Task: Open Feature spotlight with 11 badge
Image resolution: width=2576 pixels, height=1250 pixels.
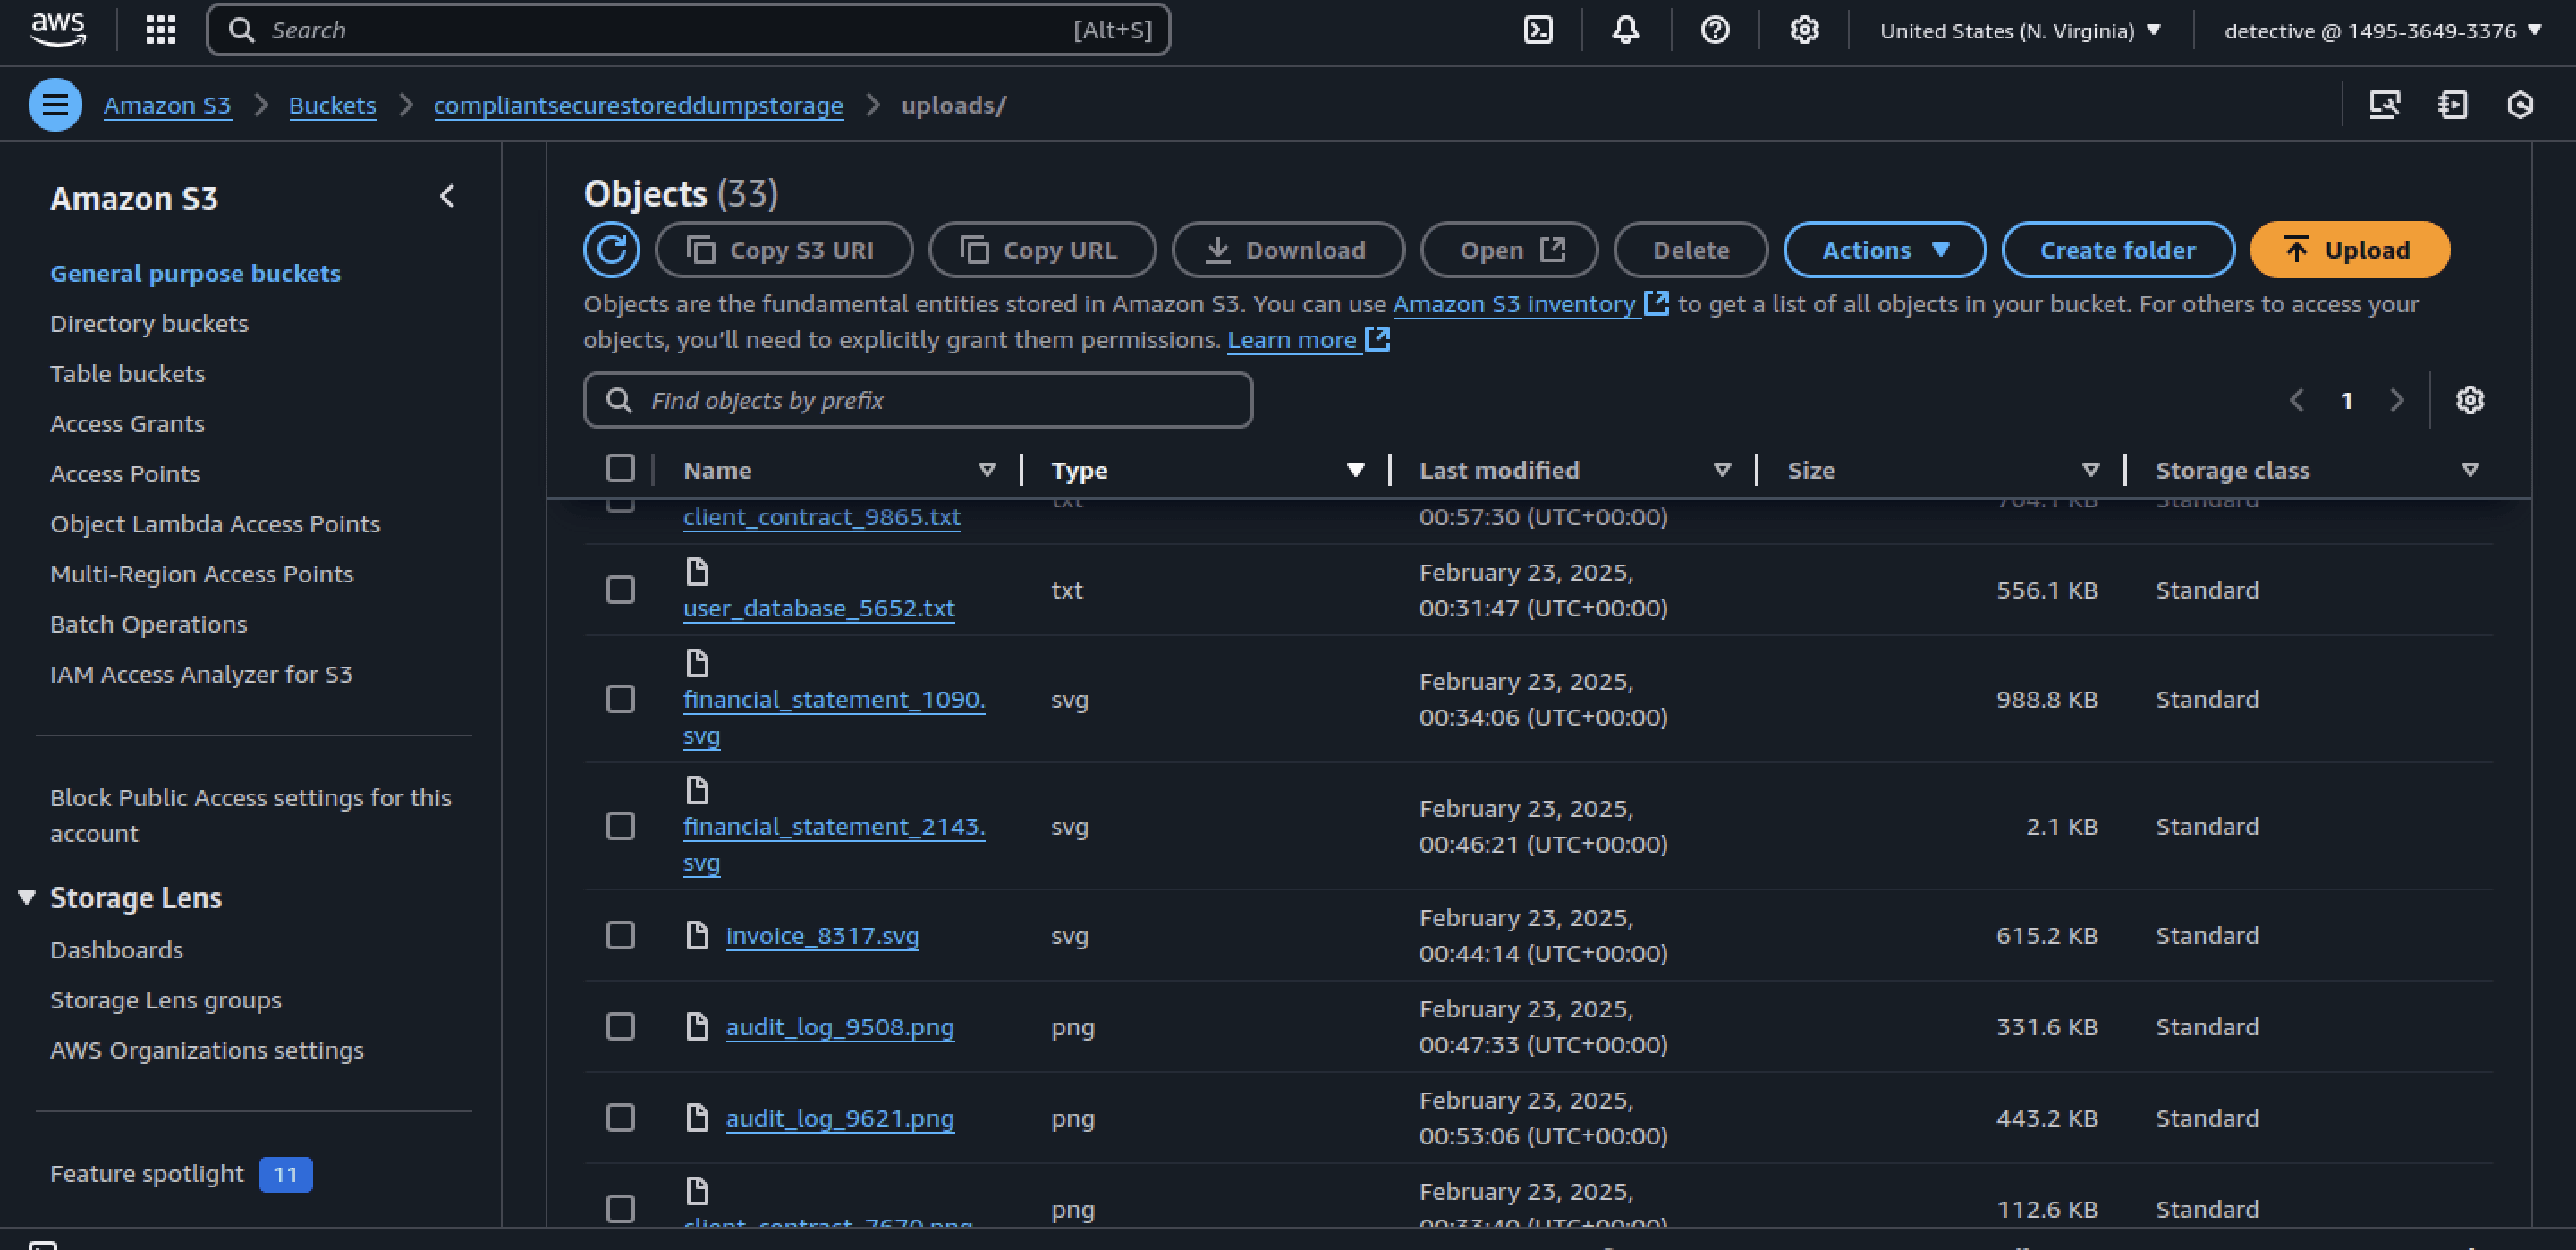Action: point(180,1173)
